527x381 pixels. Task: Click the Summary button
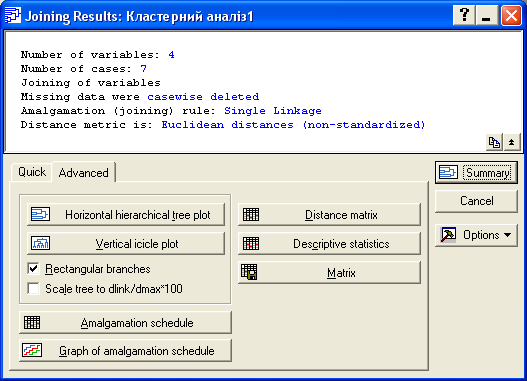pos(476,173)
